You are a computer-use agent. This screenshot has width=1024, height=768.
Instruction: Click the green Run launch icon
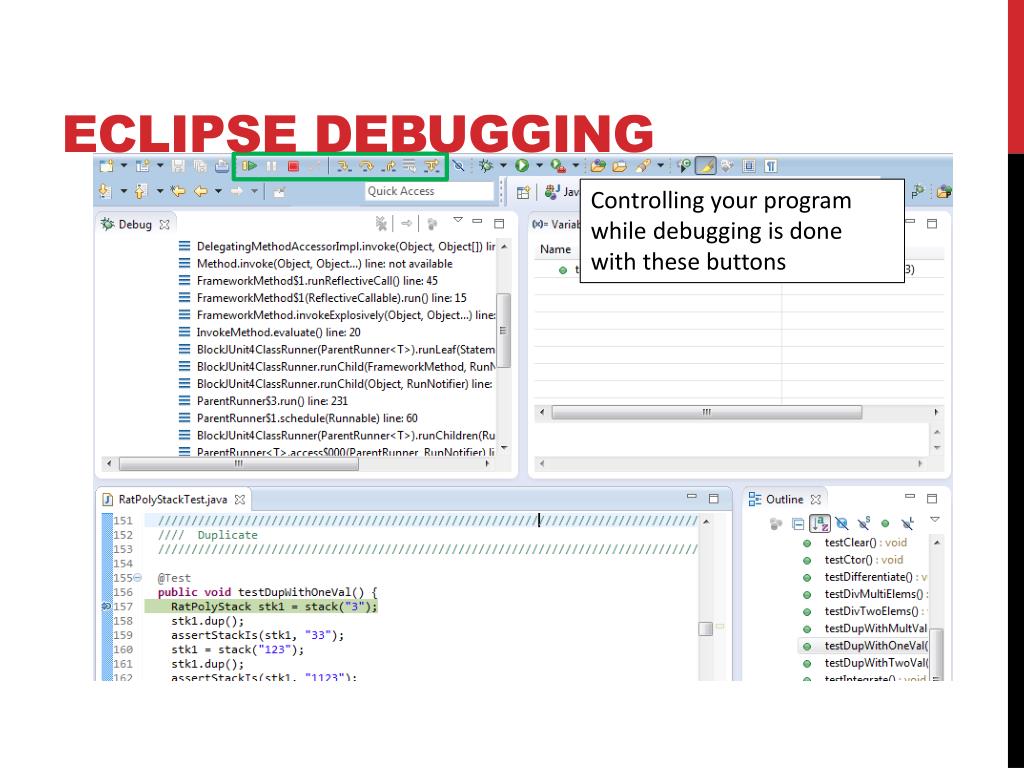pos(521,166)
